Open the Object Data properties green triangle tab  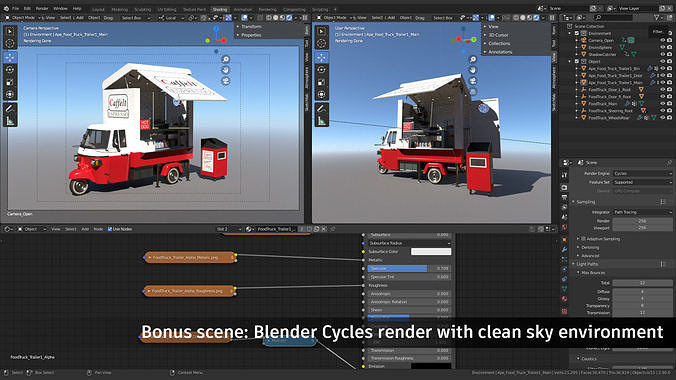tap(564, 289)
